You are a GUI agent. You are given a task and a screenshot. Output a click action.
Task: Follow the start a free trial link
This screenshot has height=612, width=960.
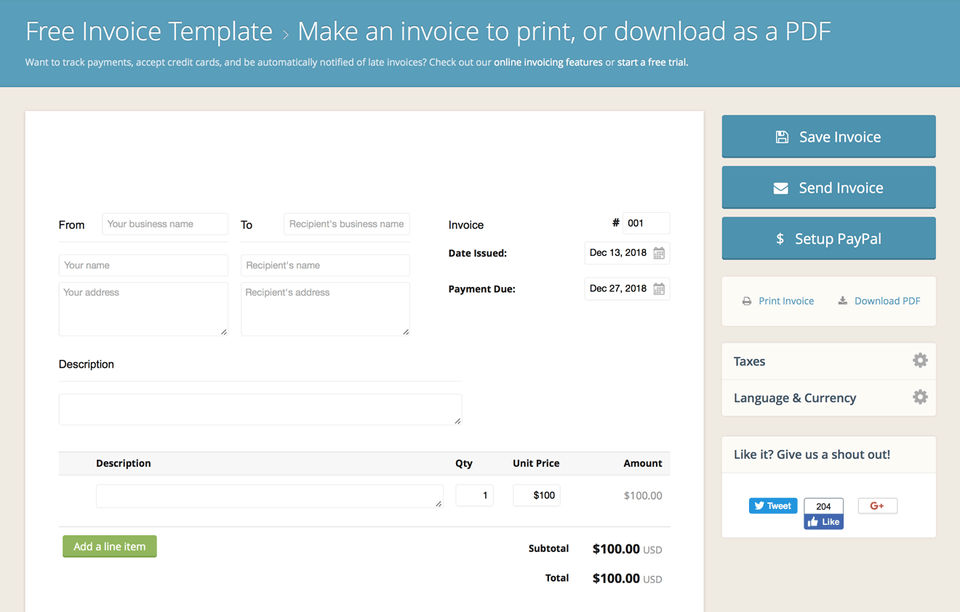tap(653, 62)
